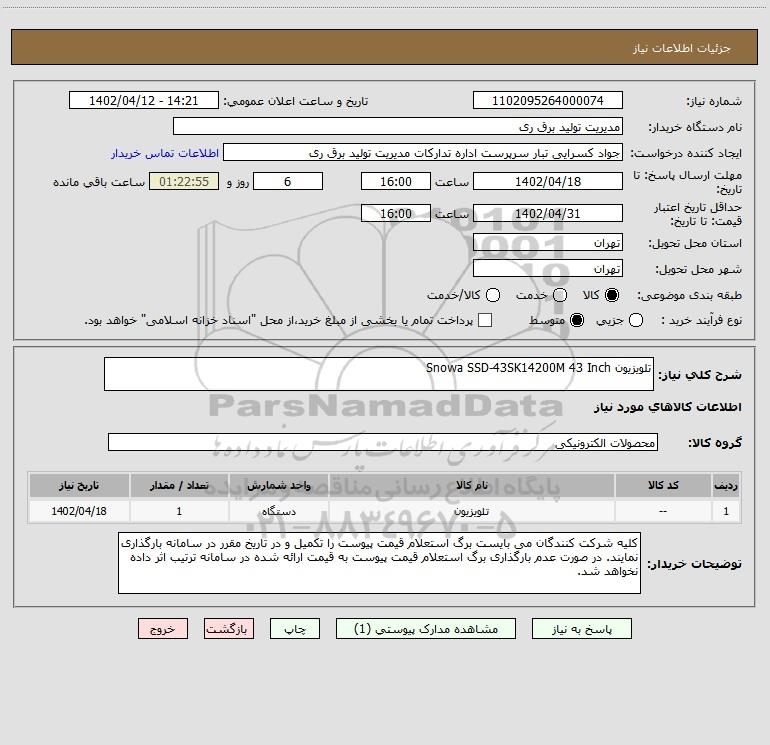Select the کالا/خدمت radio button

(x=493, y=295)
